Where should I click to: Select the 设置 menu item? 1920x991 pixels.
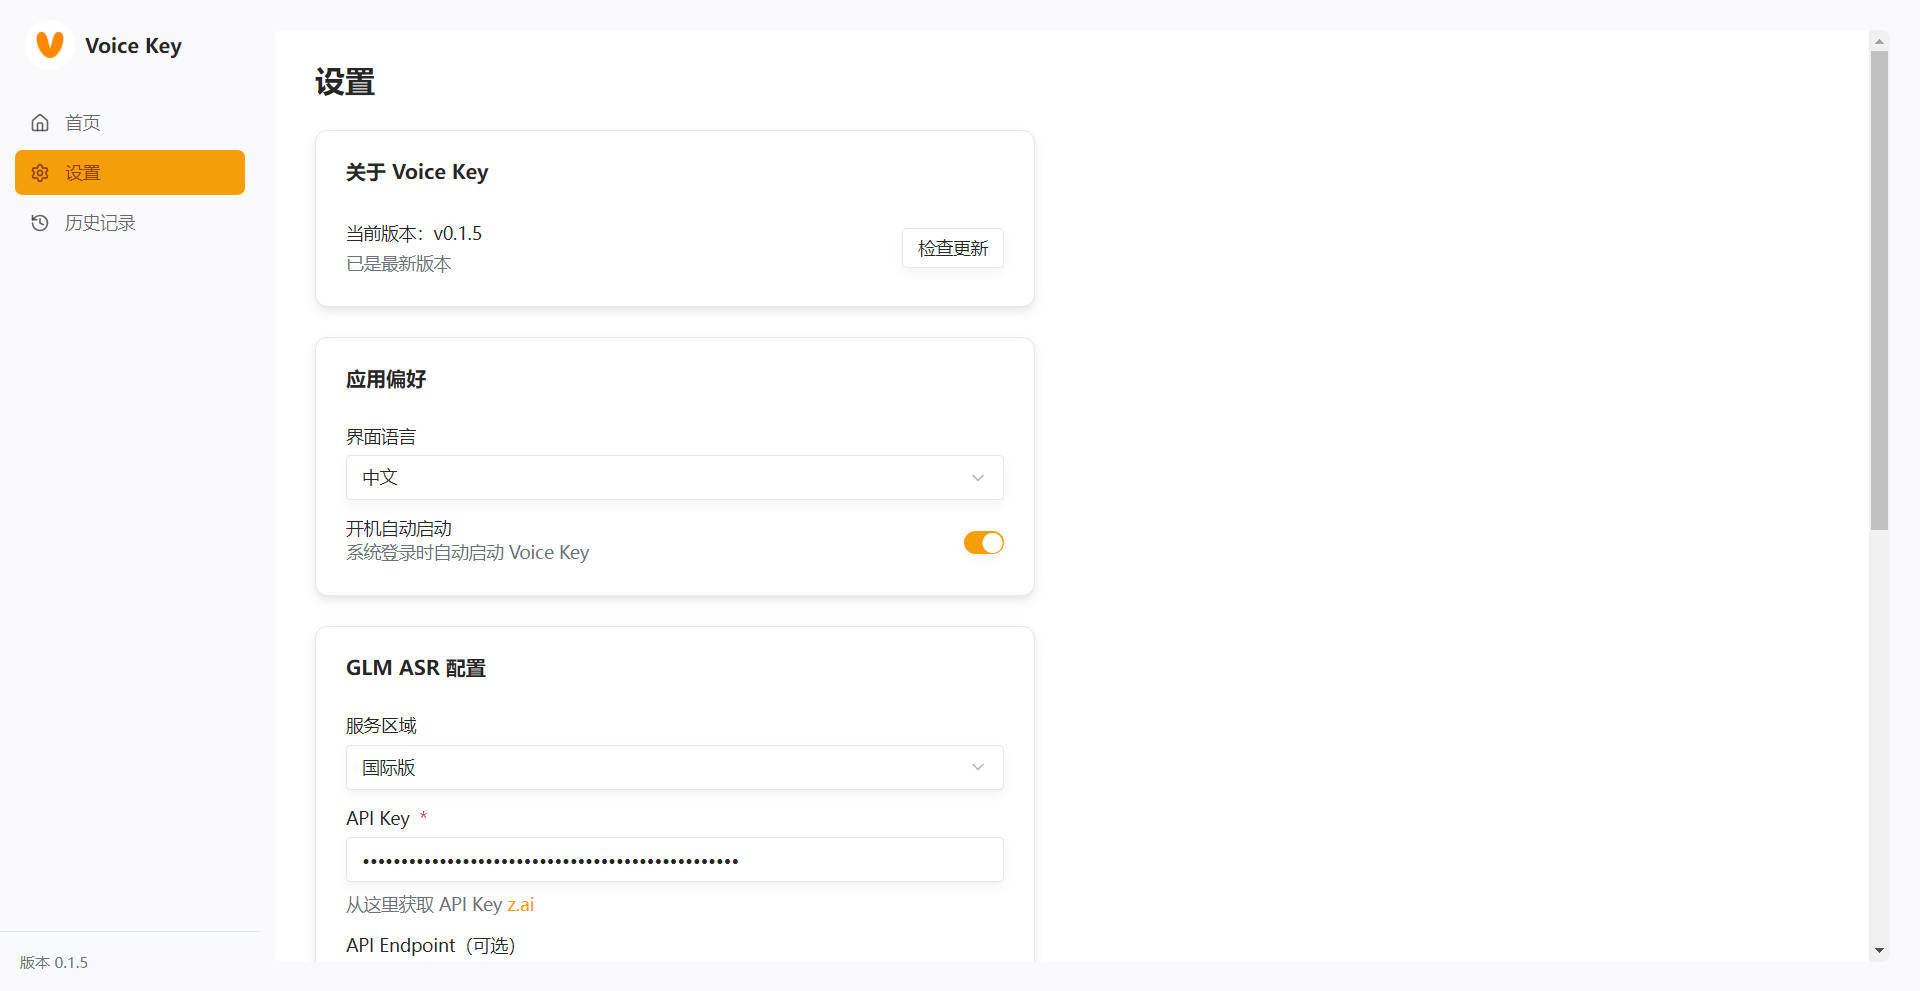point(130,173)
